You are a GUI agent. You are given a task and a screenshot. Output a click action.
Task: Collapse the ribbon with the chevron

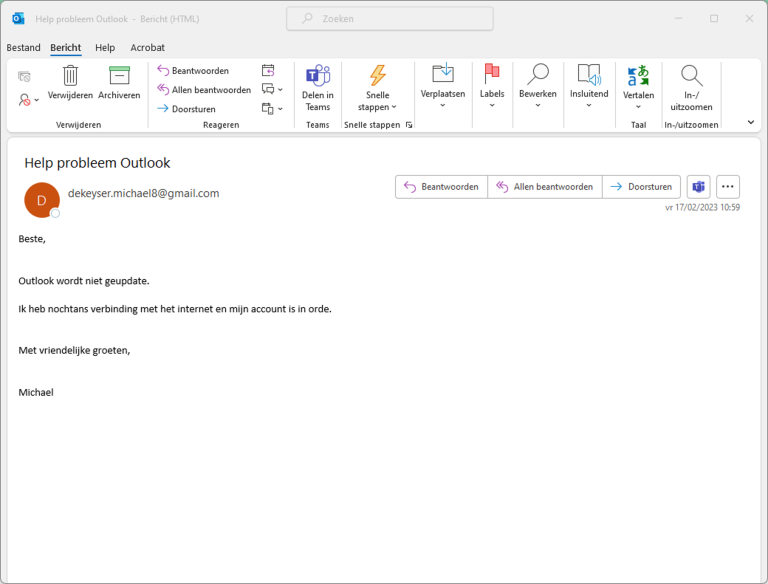[x=751, y=122]
